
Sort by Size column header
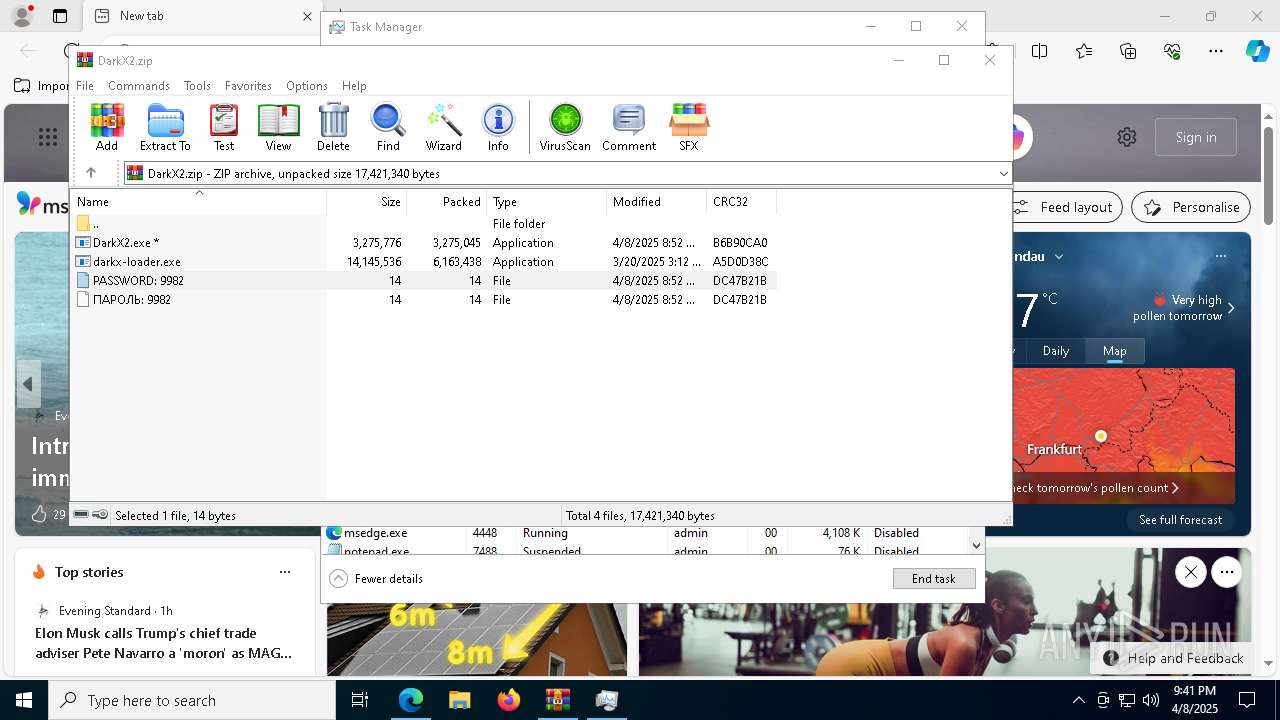tap(367, 202)
